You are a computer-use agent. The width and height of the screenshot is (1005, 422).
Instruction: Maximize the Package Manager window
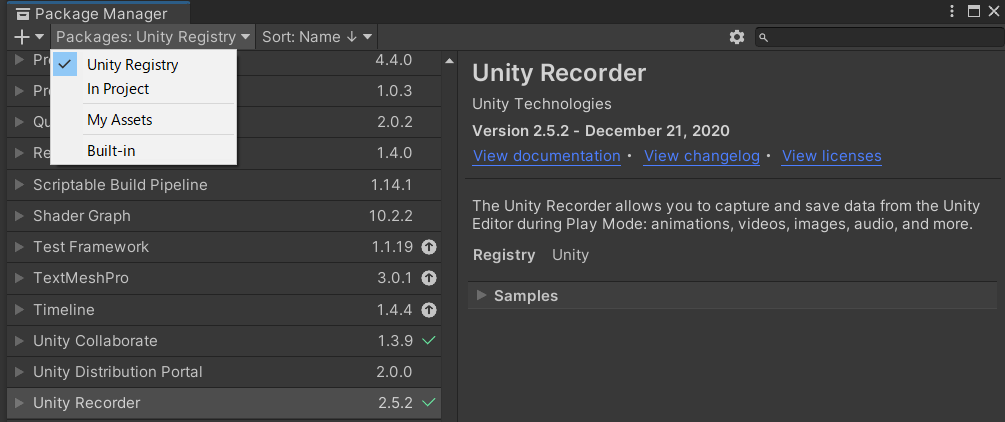pyautogui.click(x=974, y=11)
